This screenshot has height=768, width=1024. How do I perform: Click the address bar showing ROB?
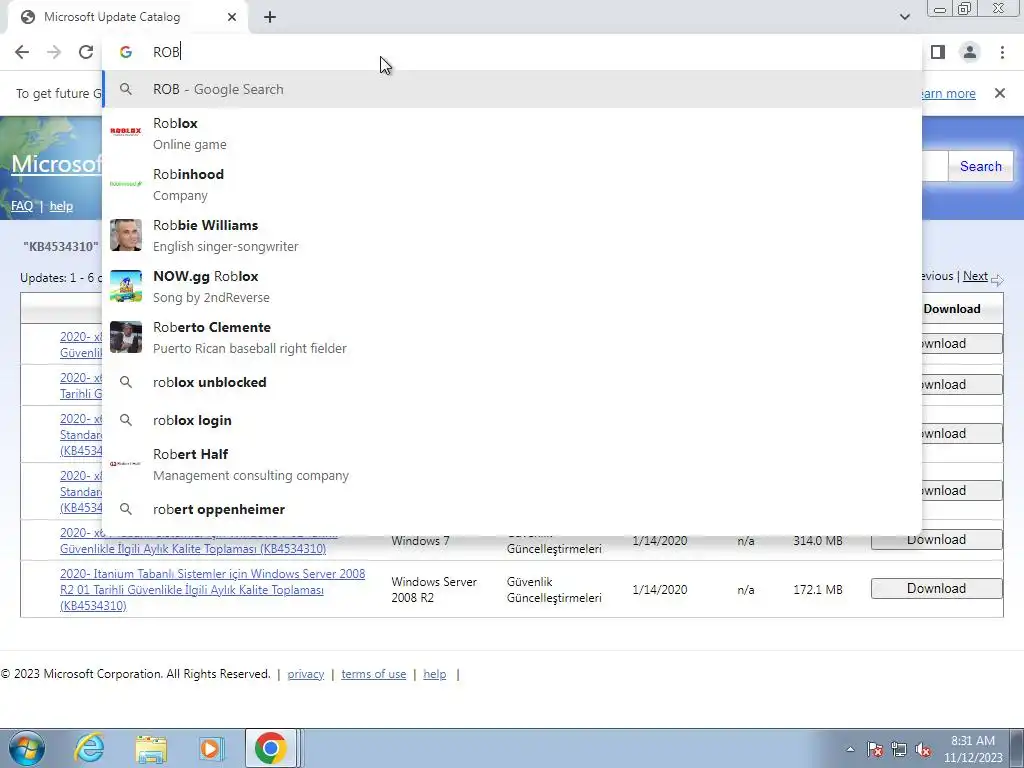(x=512, y=52)
